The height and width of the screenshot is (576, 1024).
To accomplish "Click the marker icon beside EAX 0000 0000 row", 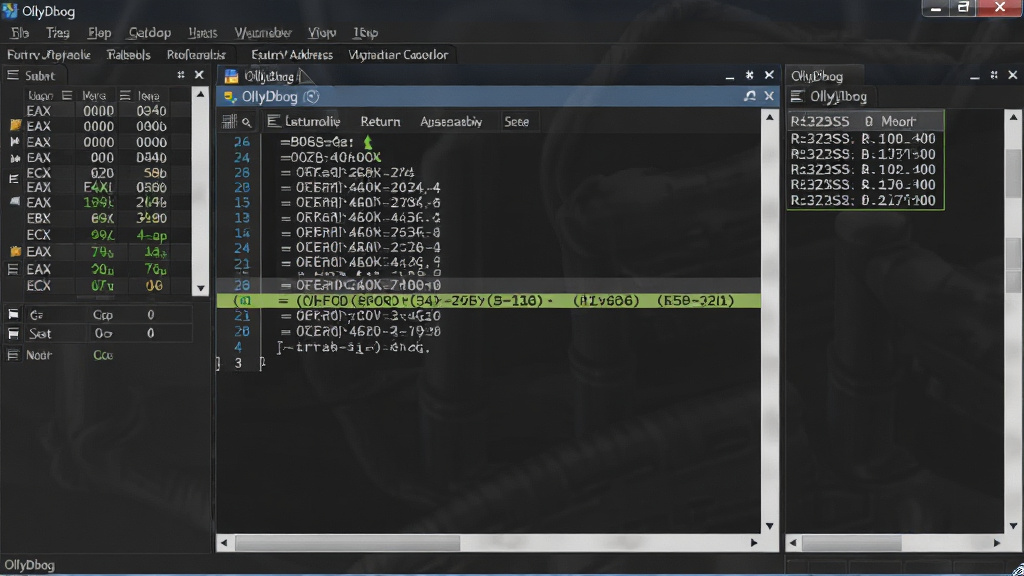I will coord(14,142).
